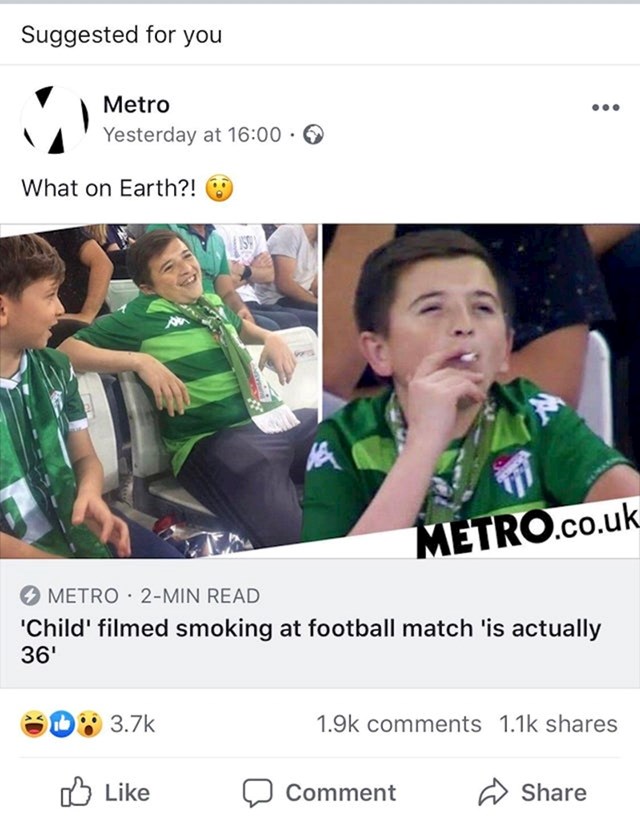This screenshot has height=823, width=640.
Task: Click the globe public audience icon
Action: [313, 135]
